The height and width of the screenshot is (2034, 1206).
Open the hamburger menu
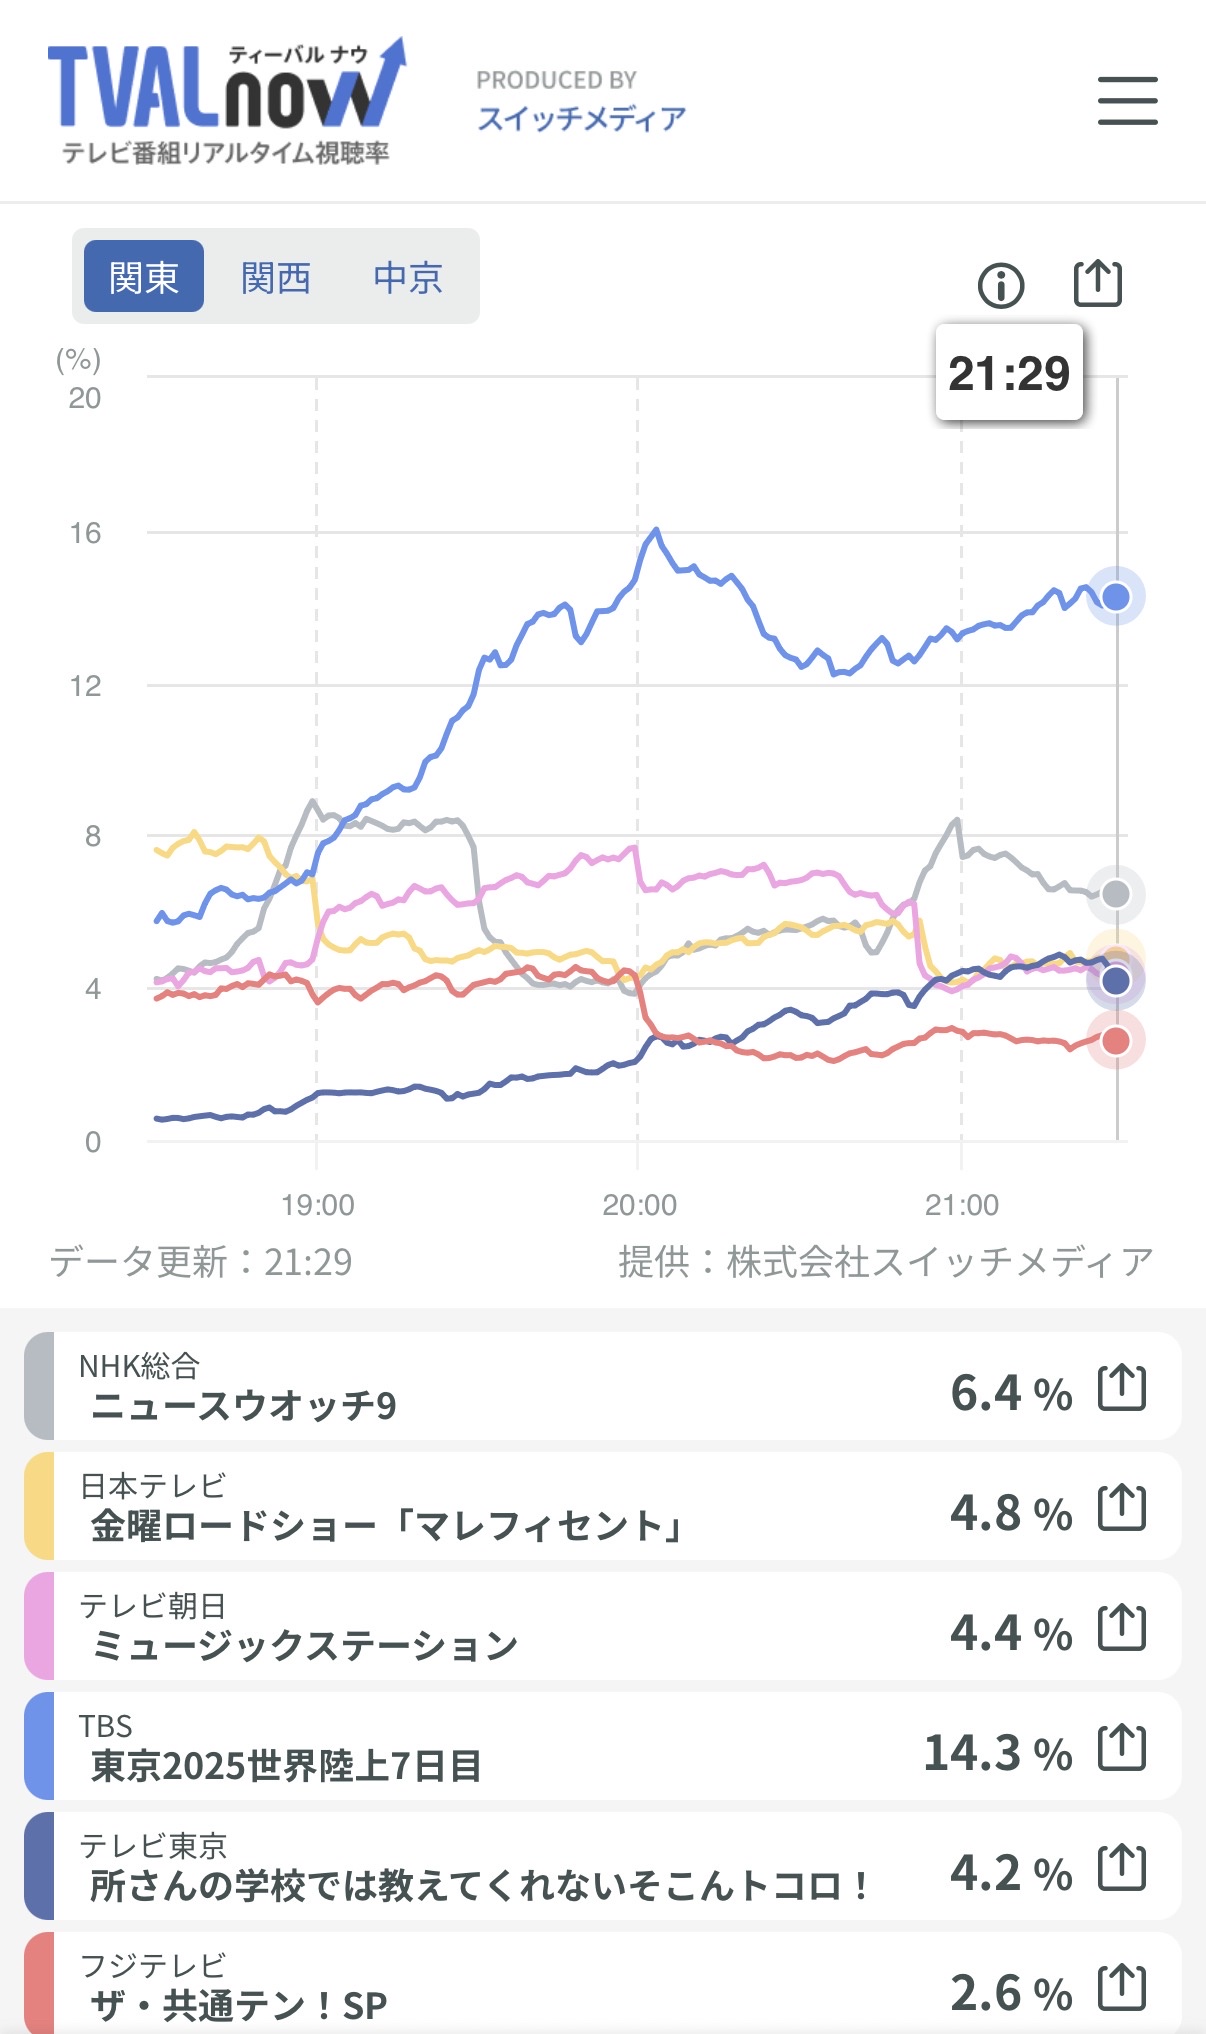[x=1127, y=101]
